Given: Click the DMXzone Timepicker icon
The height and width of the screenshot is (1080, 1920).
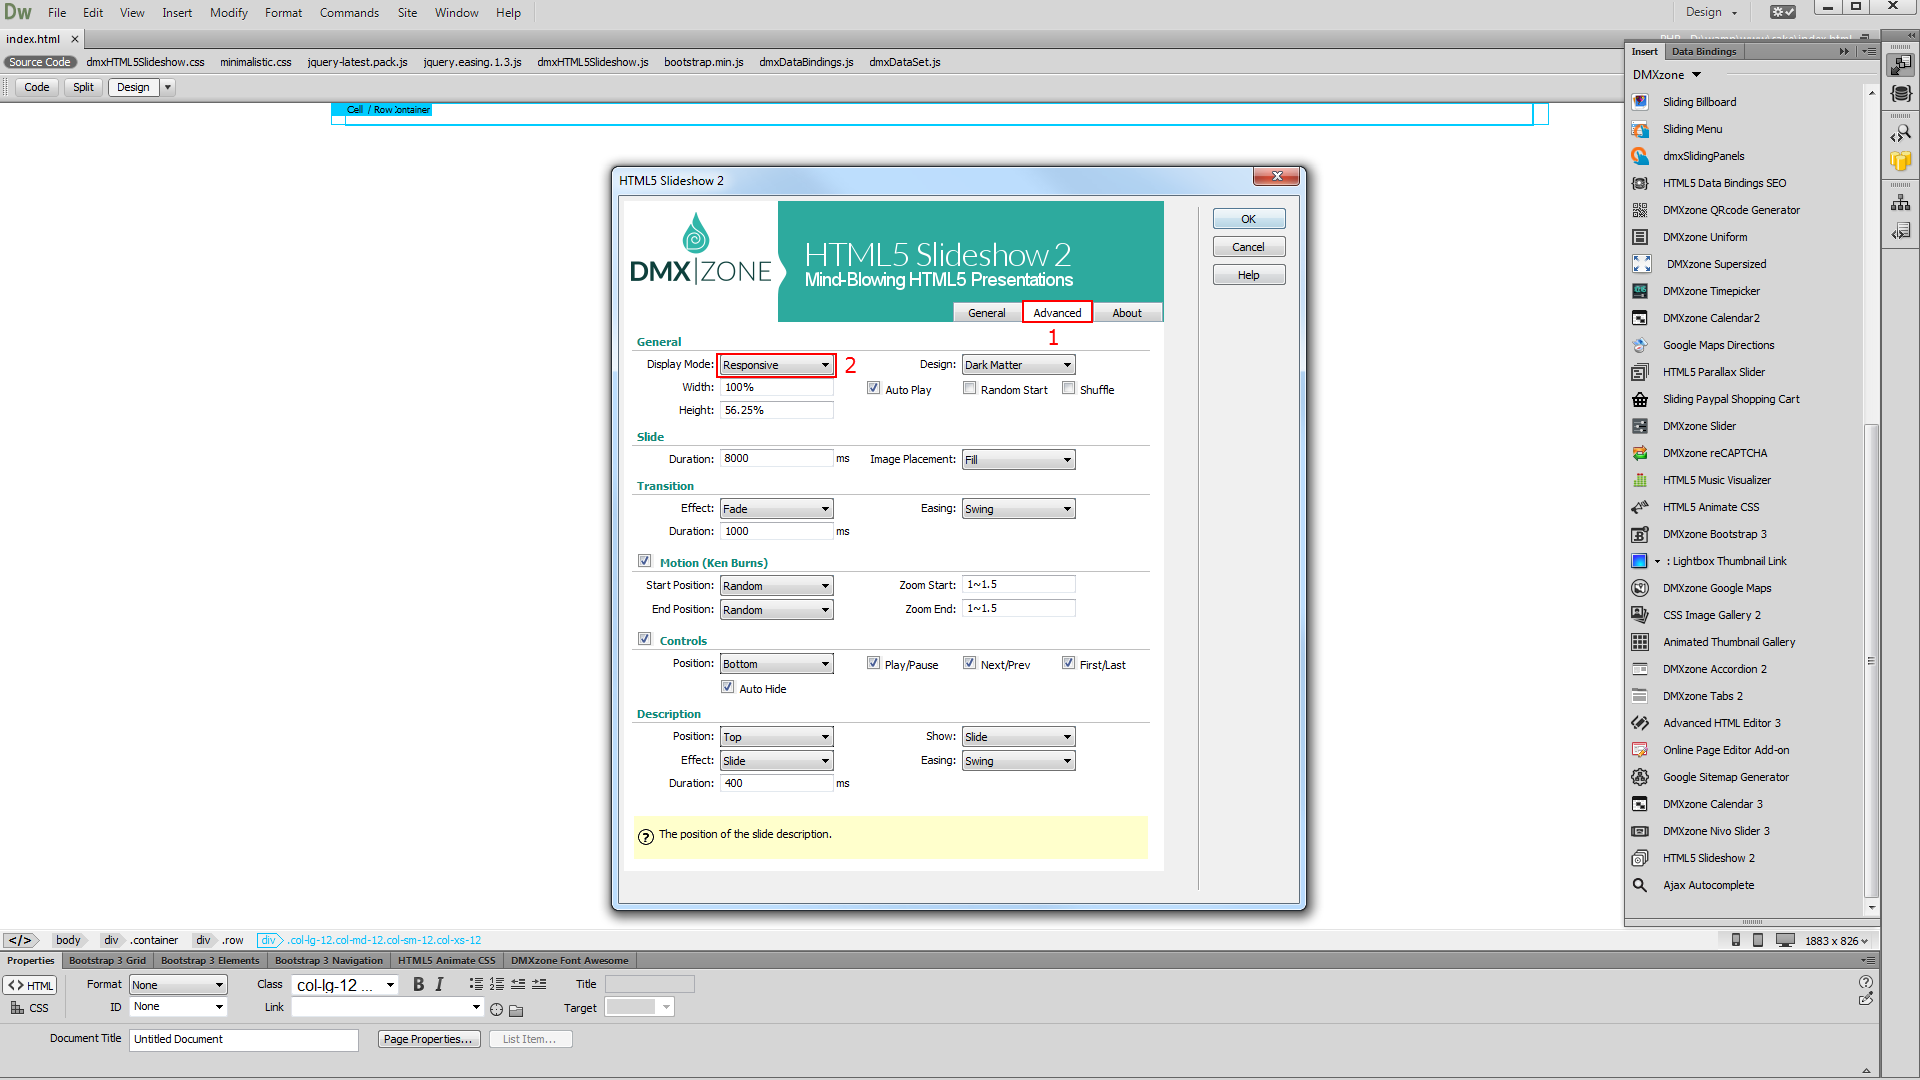Looking at the screenshot, I should (x=1640, y=291).
